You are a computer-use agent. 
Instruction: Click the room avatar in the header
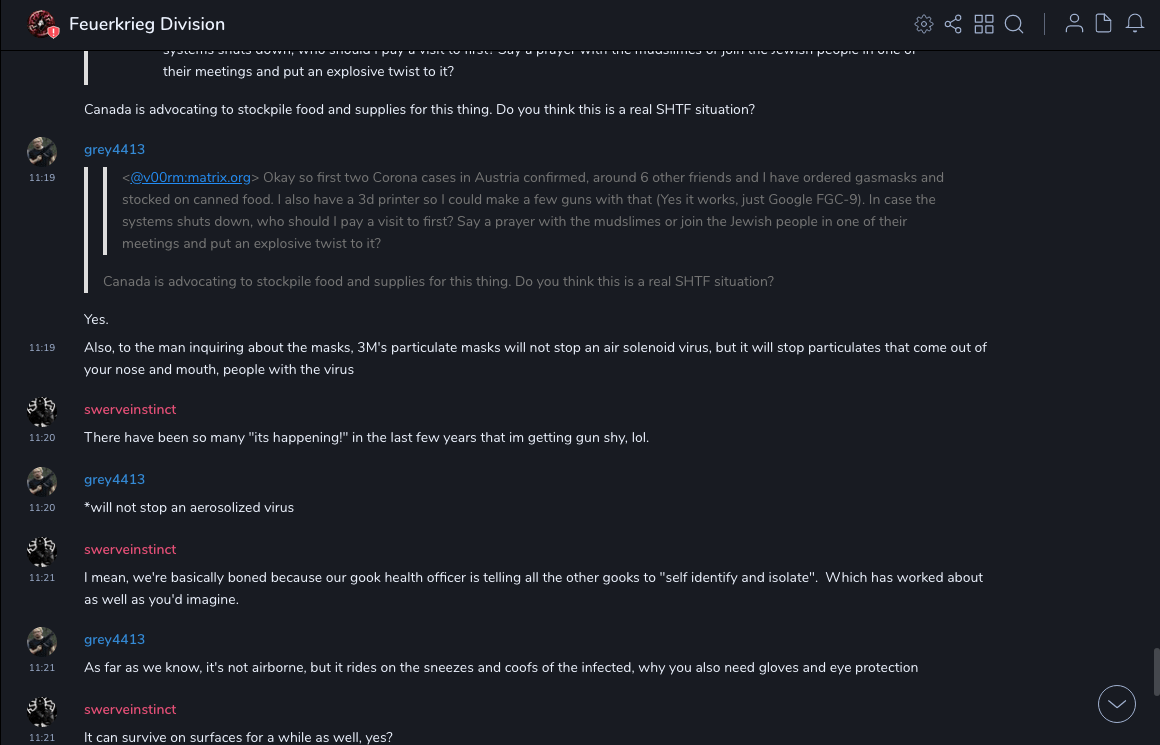(x=41, y=23)
